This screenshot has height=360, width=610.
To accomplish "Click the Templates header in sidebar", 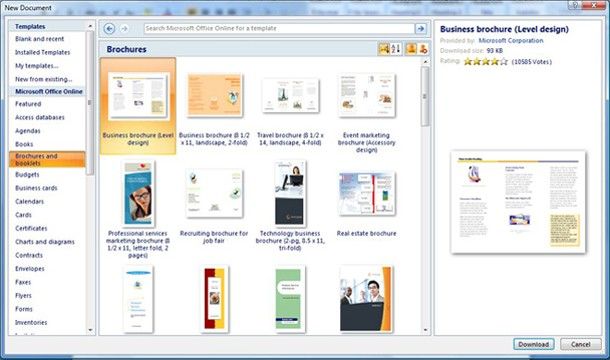I will tap(30, 26).
